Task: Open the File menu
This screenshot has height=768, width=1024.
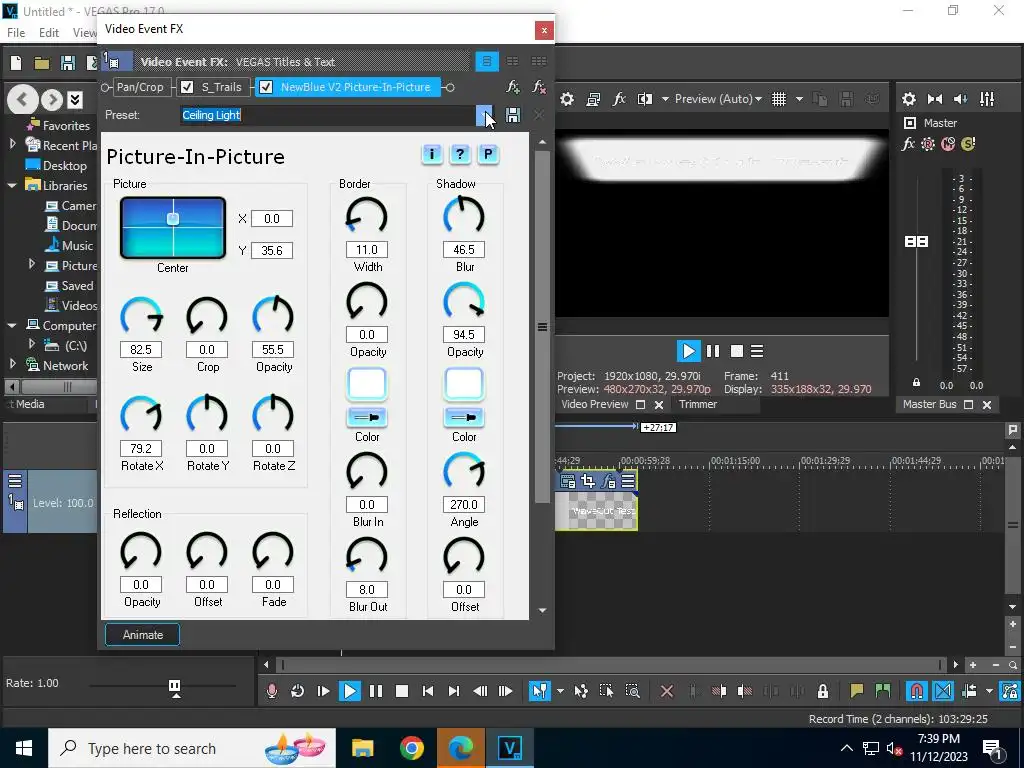Action: pyautogui.click(x=16, y=33)
